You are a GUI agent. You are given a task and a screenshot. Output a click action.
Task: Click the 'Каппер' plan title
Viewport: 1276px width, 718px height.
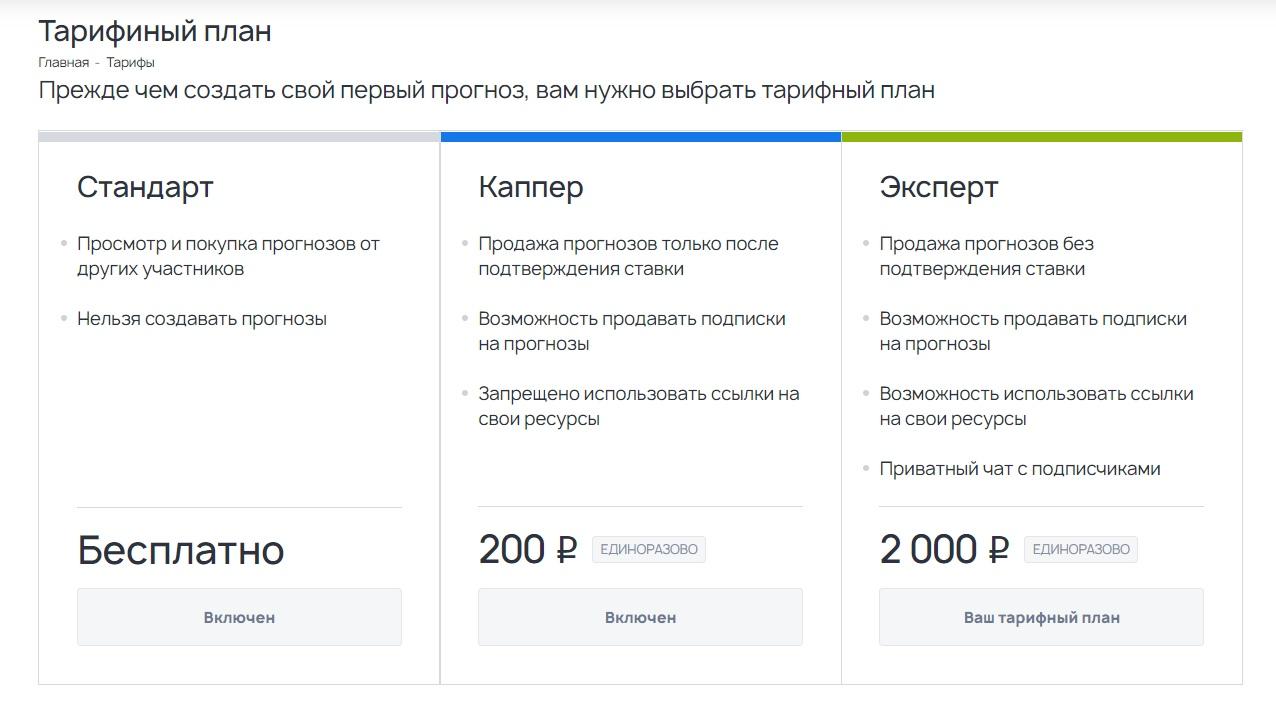click(x=531, y=187)
